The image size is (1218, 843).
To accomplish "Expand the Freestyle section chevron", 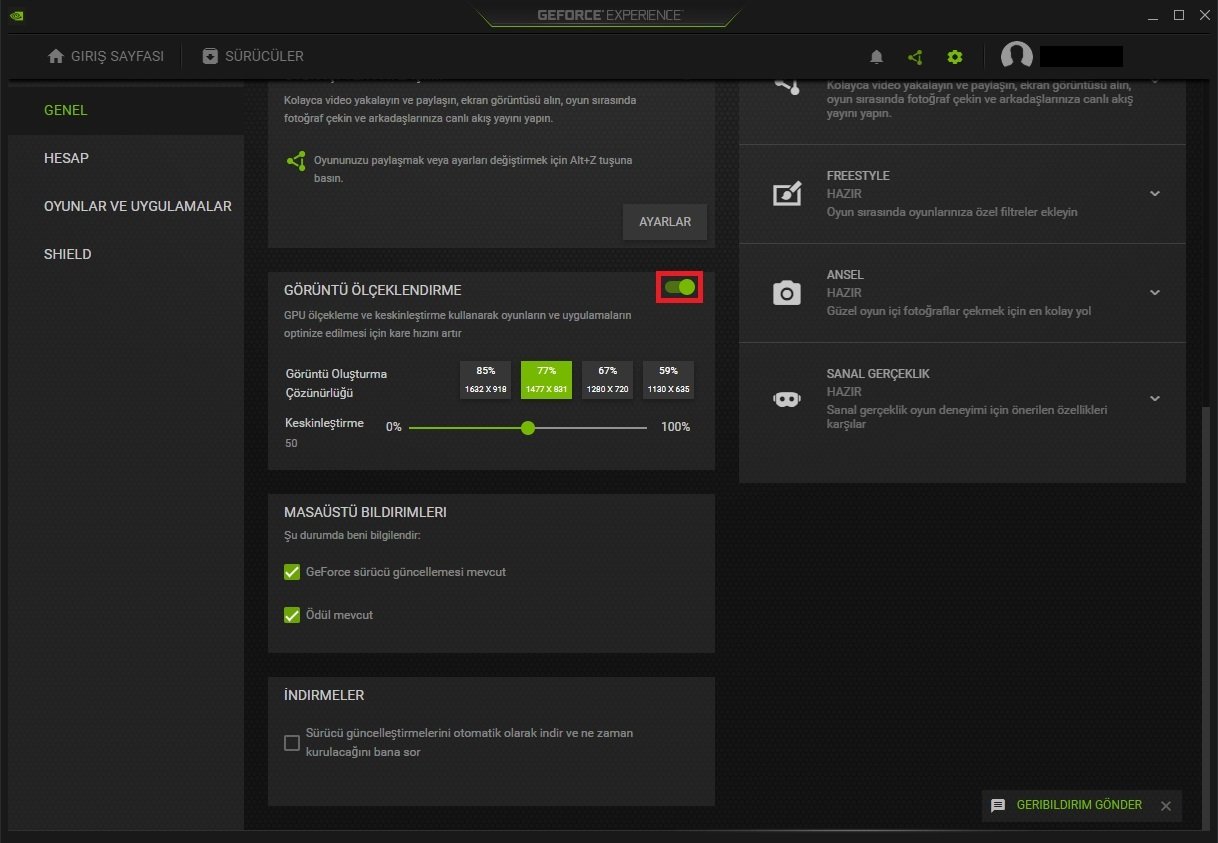I will tap(1155, 194).
